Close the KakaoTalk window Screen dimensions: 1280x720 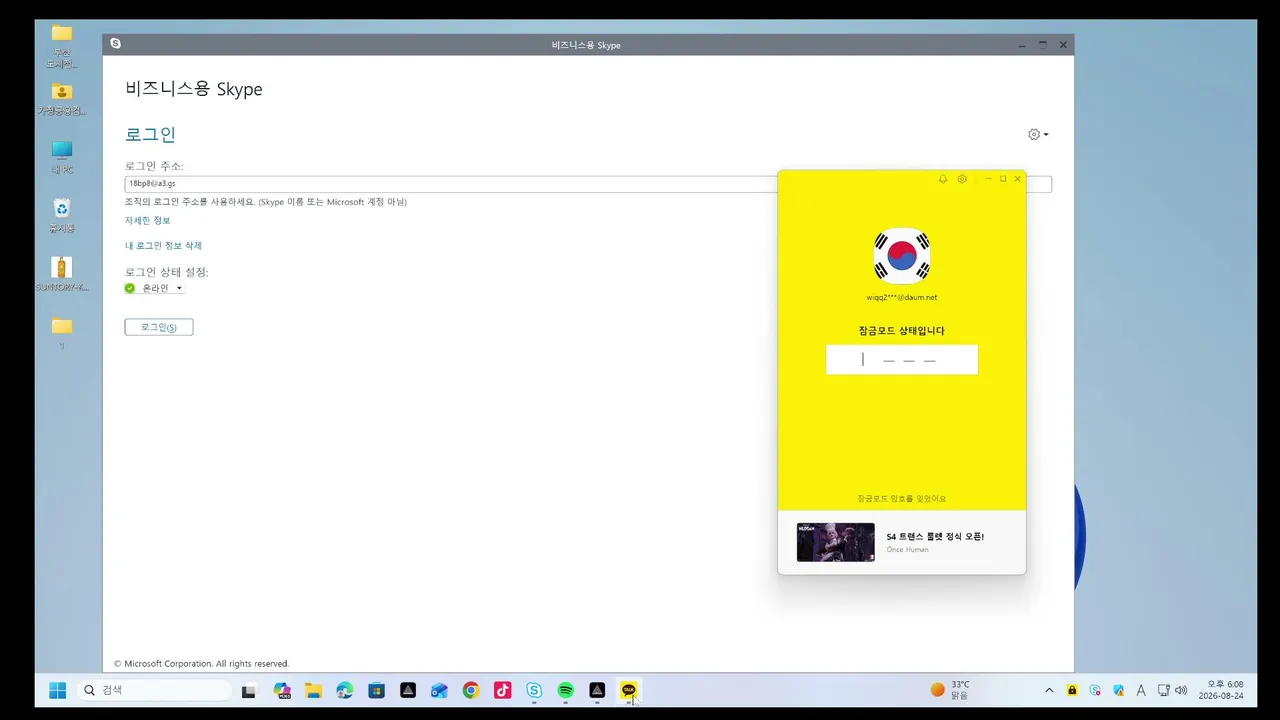(x=1018, y=179)
